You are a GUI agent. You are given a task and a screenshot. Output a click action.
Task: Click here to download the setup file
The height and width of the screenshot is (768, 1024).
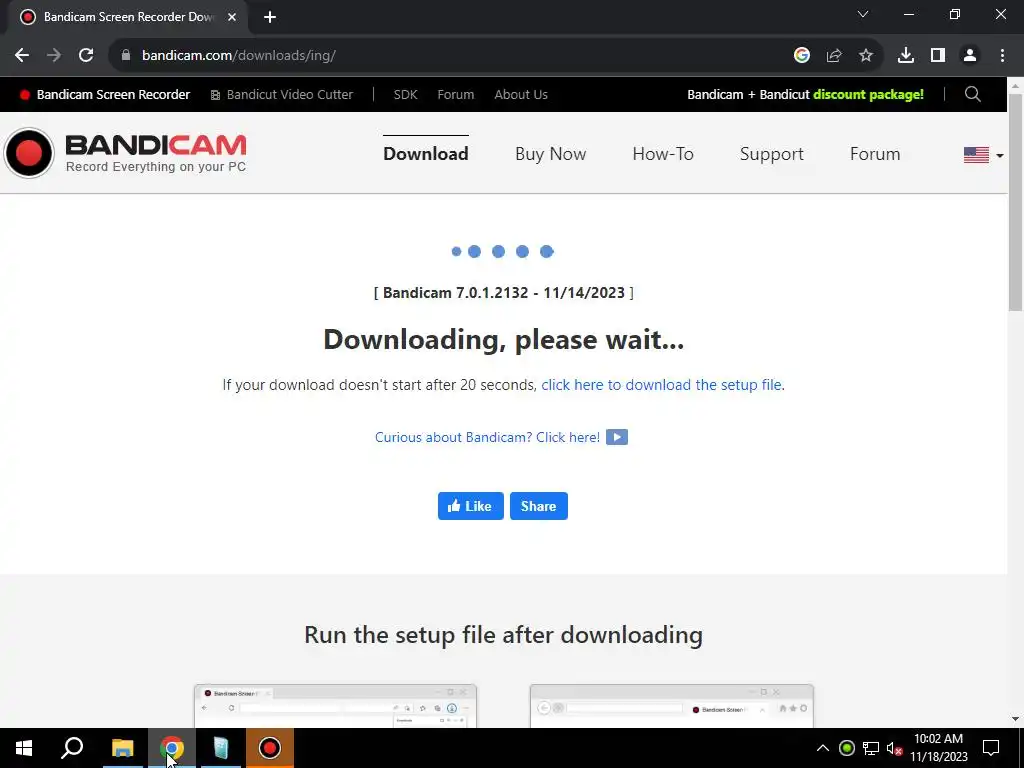click(662, 385)
